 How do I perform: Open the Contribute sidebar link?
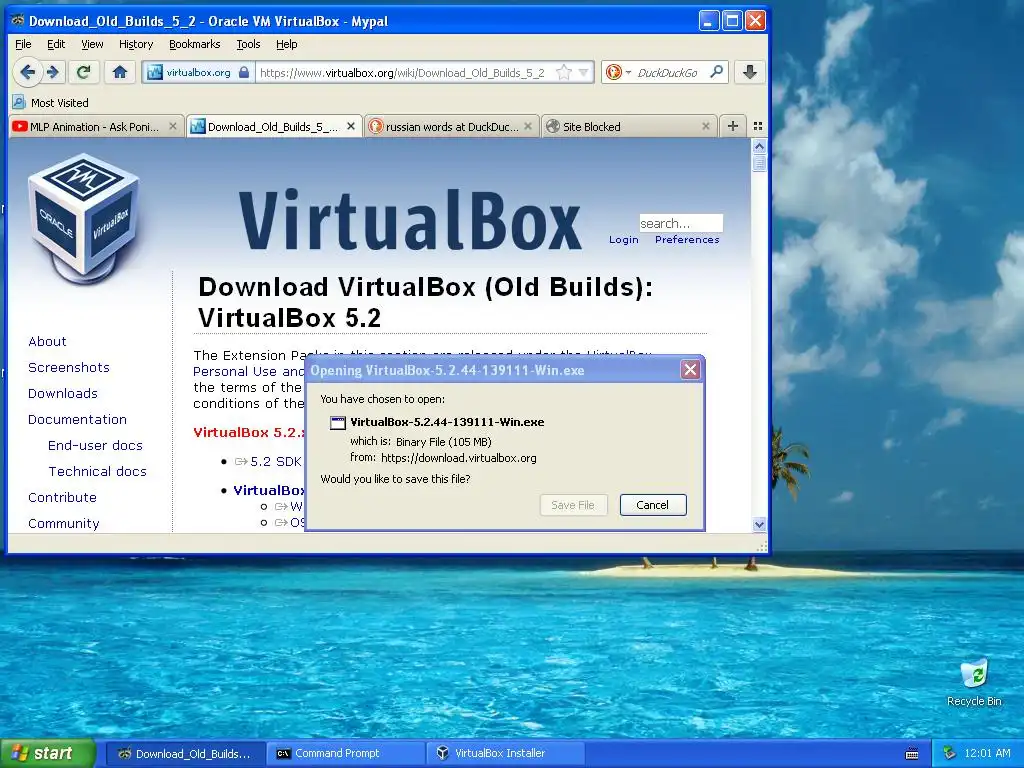coord(62,498)
